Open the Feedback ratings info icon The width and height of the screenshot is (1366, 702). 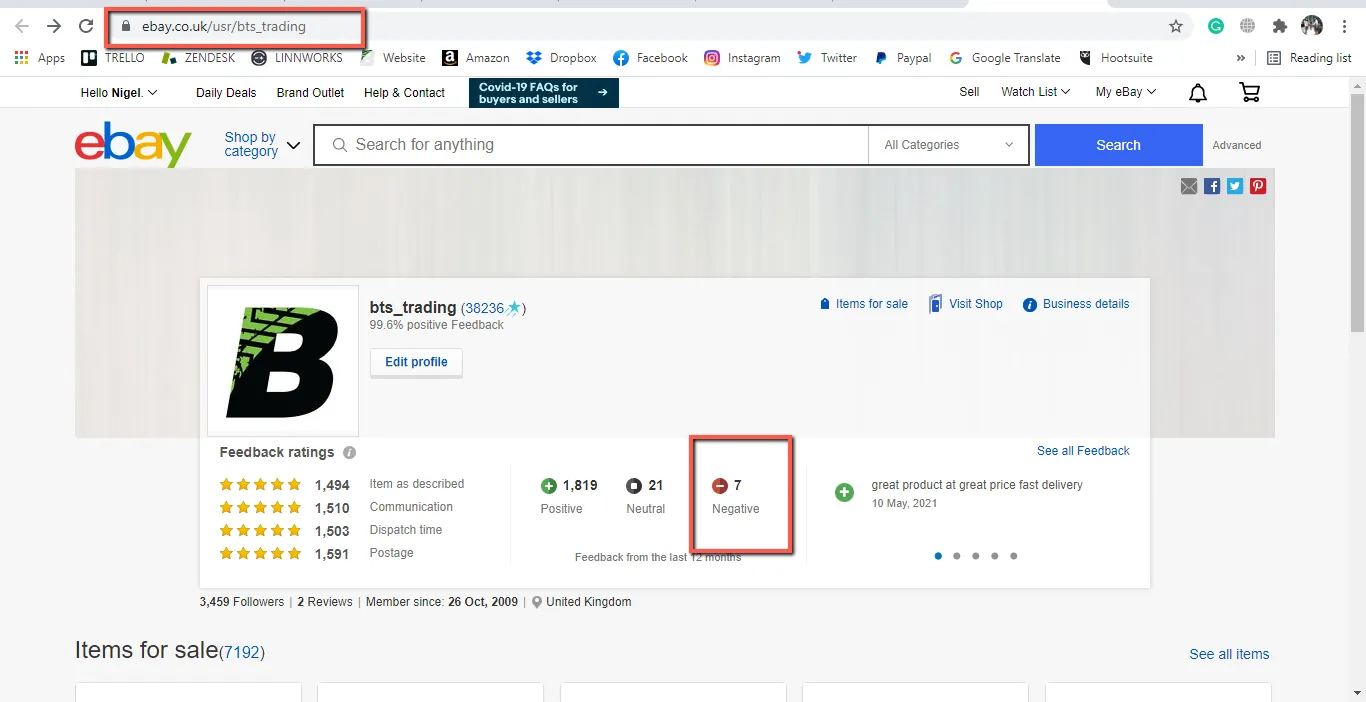(x=349, y=452)
